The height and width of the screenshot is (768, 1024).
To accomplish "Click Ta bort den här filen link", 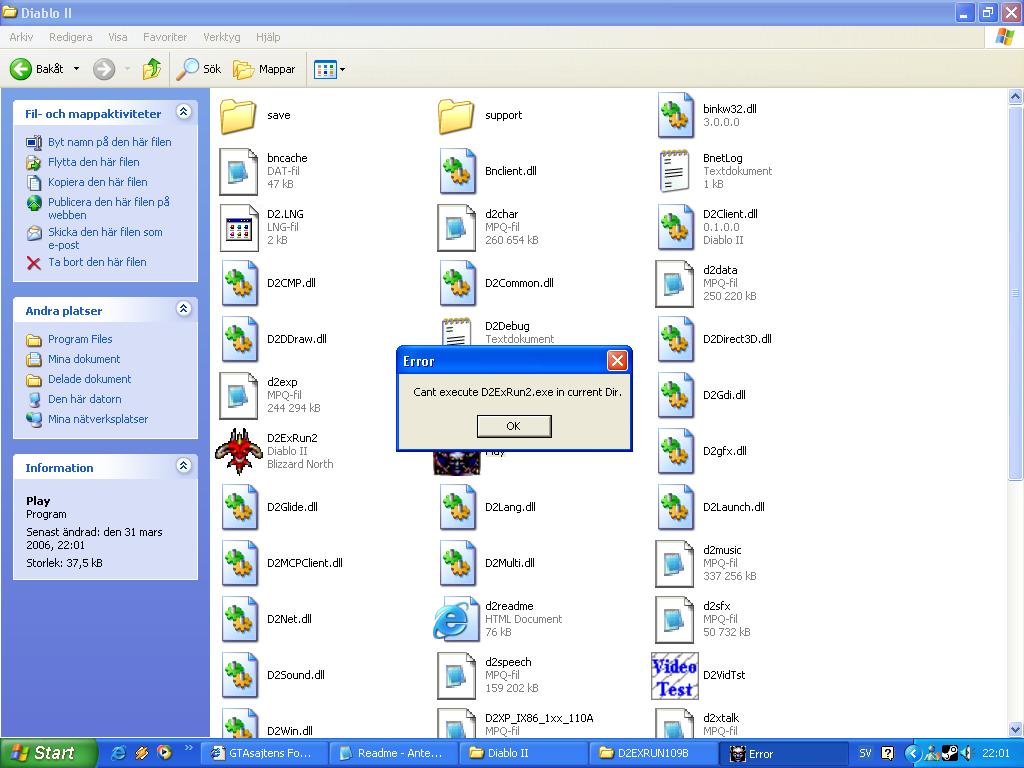I will point(97,262).
